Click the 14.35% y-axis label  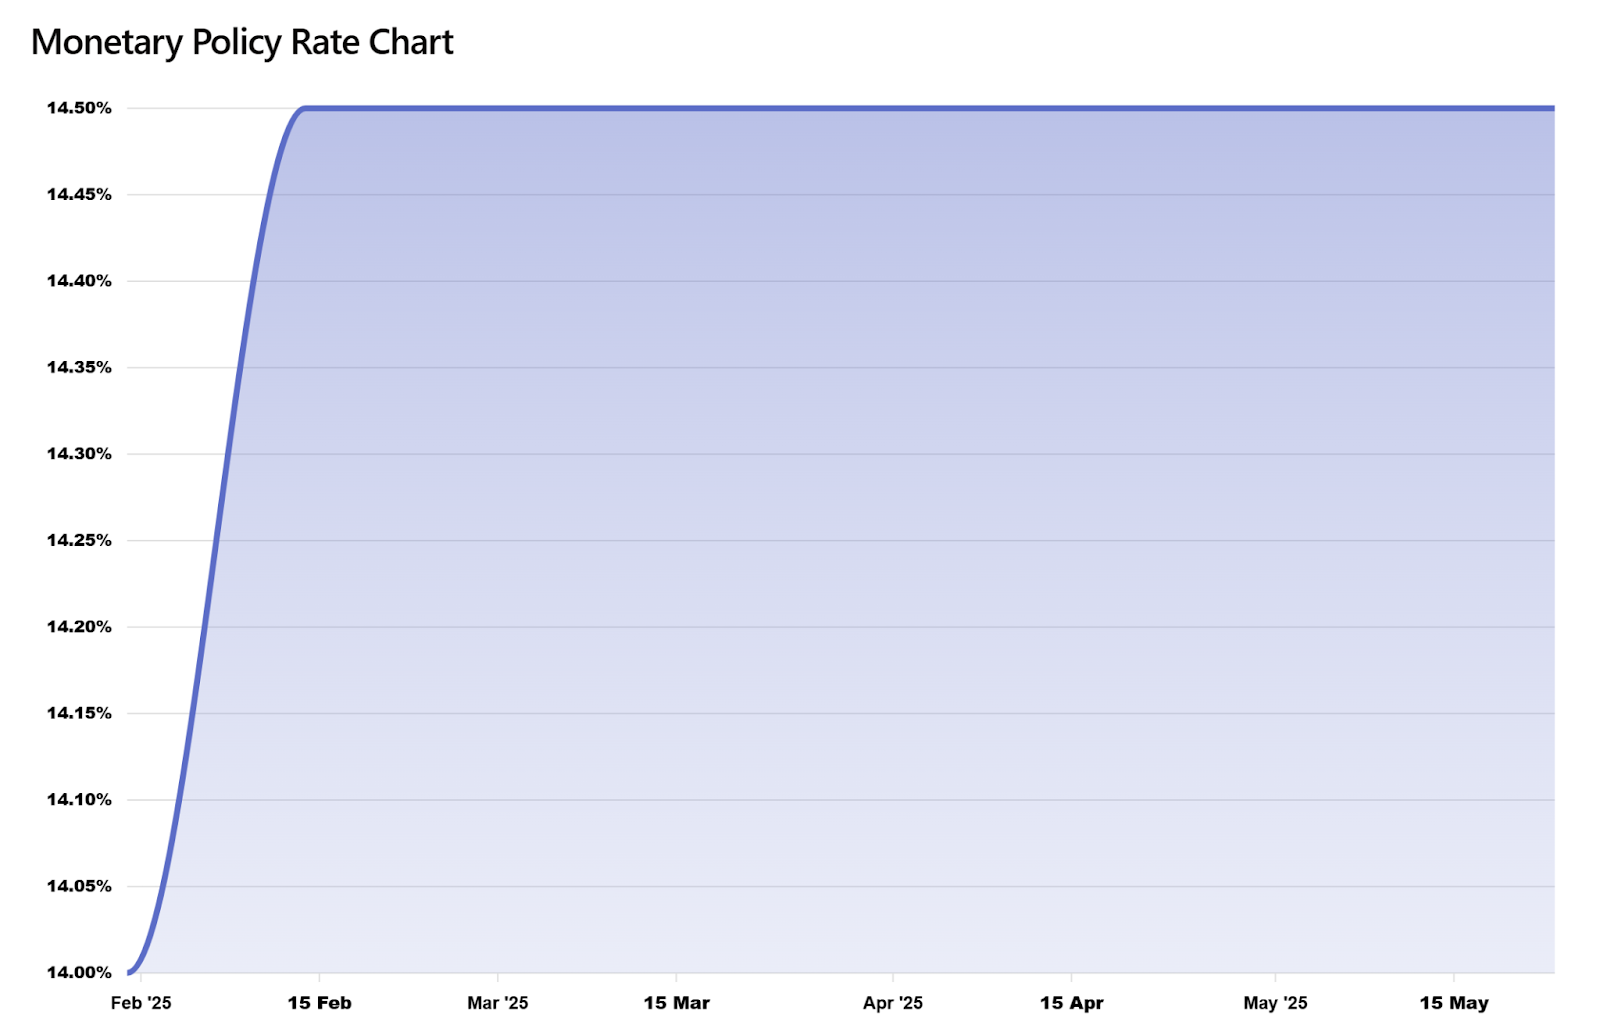tap(79, 367)
